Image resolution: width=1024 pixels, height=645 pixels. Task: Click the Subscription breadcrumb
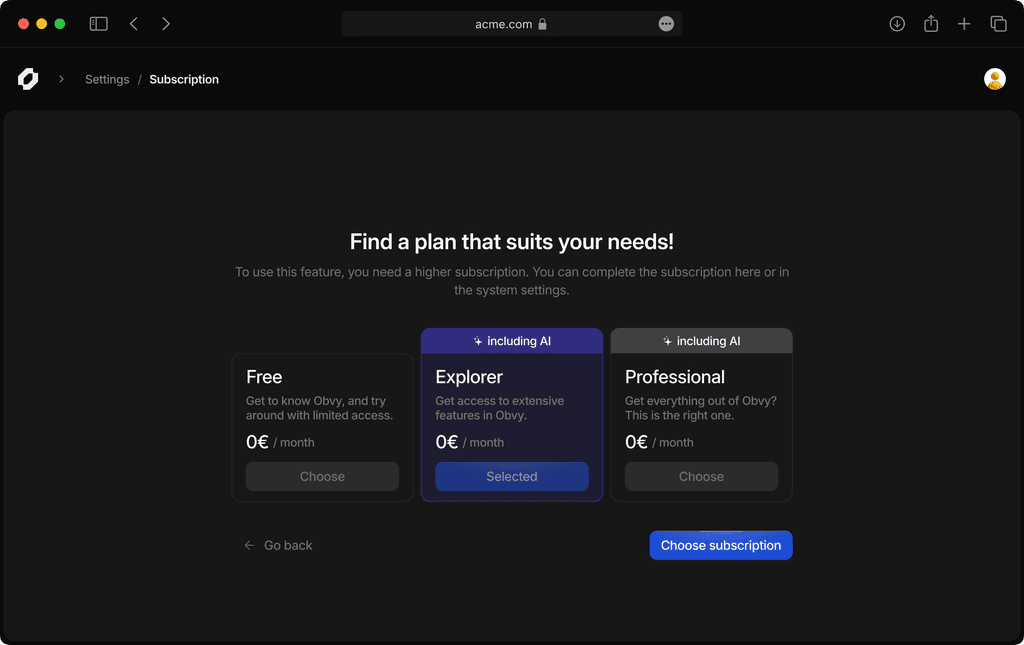pos(184,79)
